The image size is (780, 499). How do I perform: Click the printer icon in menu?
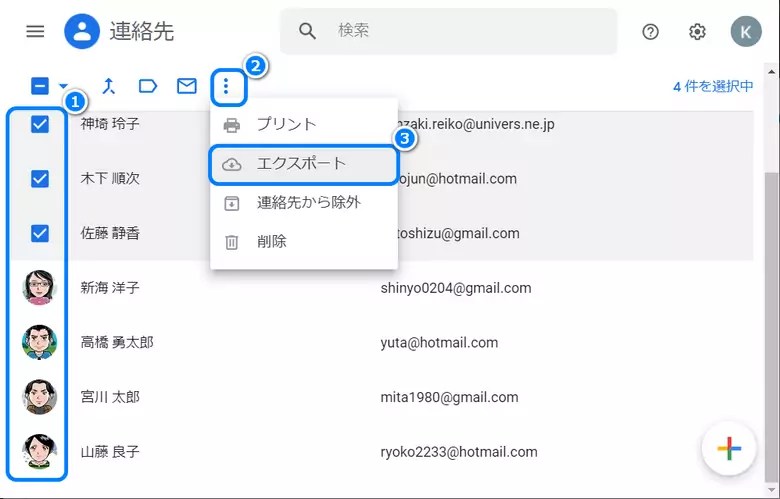231,125
